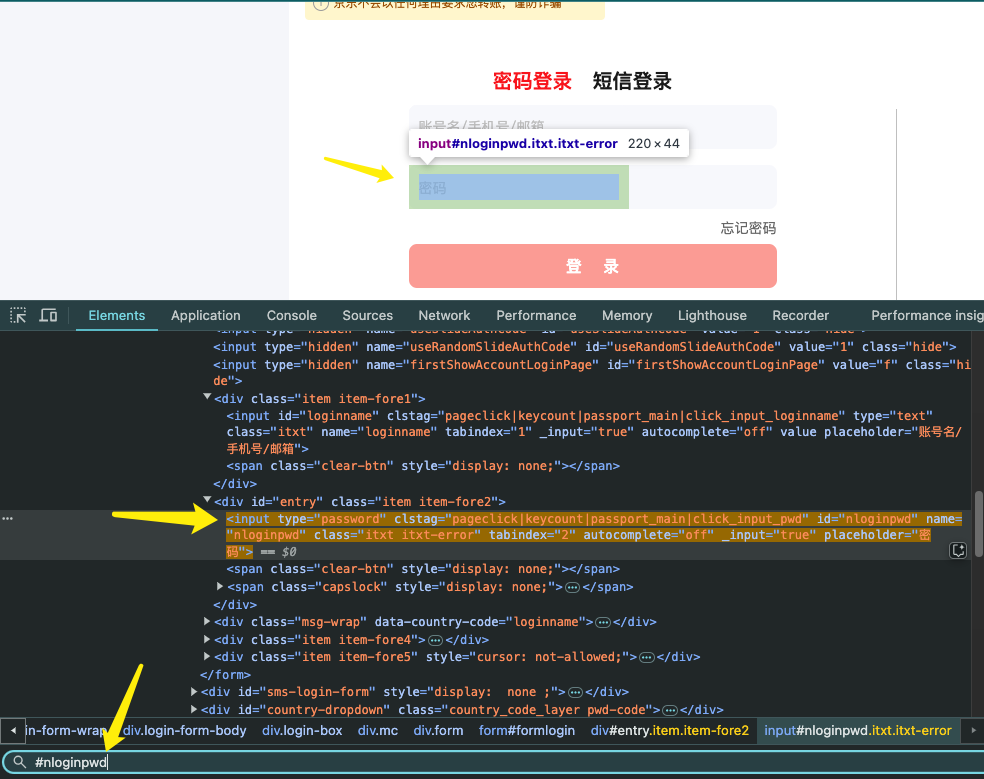Expand the collapsed ellipsis in the capslock span
This screenshot has height=779, width=984.
[572, 587]
